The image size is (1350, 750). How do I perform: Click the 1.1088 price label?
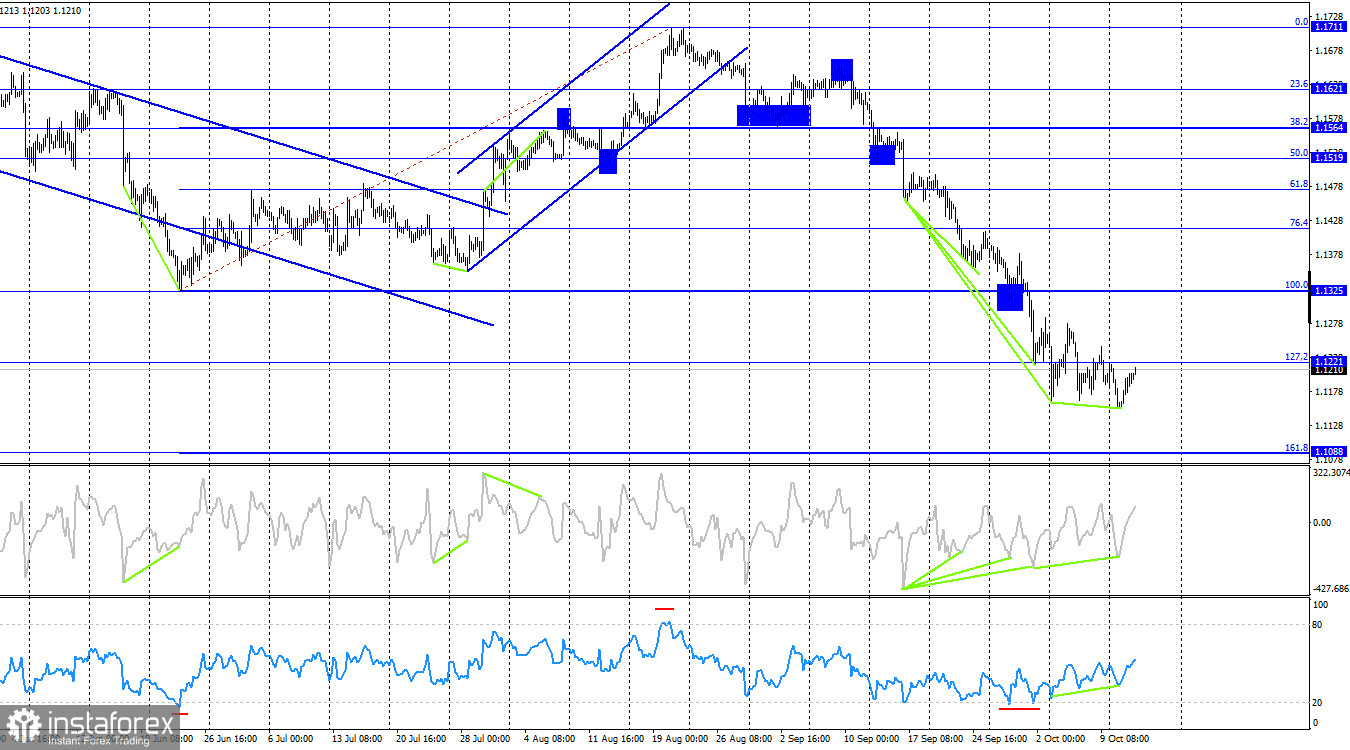pos(1329,452)
